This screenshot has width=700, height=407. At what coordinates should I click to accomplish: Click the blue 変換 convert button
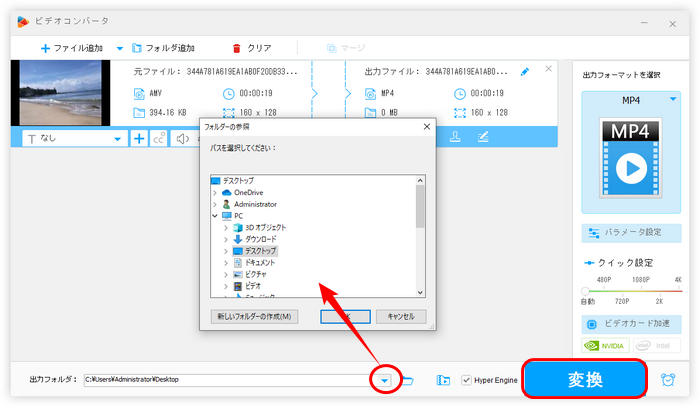pos(585,379)
